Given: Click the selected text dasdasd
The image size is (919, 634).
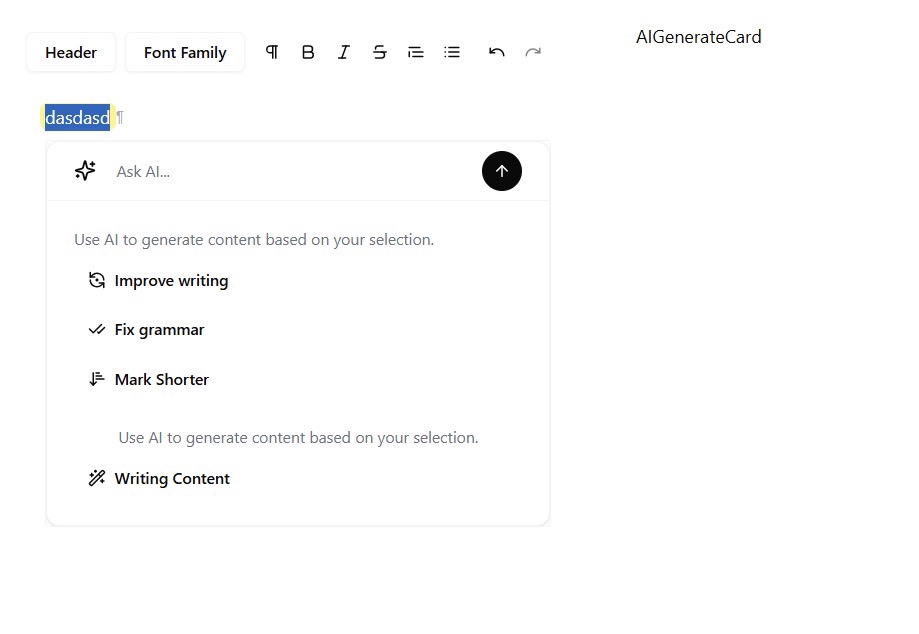Looking at the screenshot, I should [x=77, y=118].
